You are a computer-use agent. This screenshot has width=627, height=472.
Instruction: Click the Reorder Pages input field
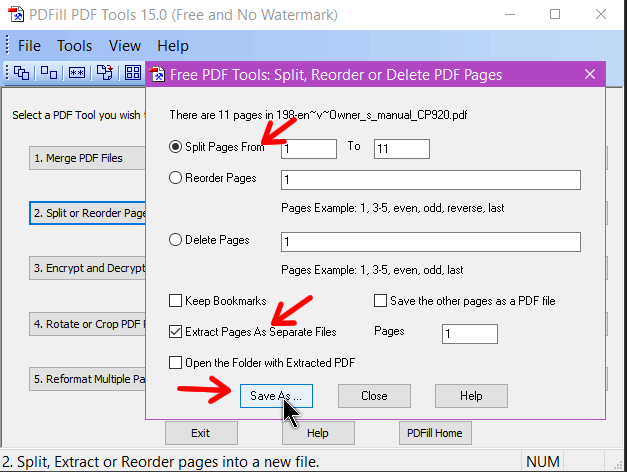click(431, 180)
